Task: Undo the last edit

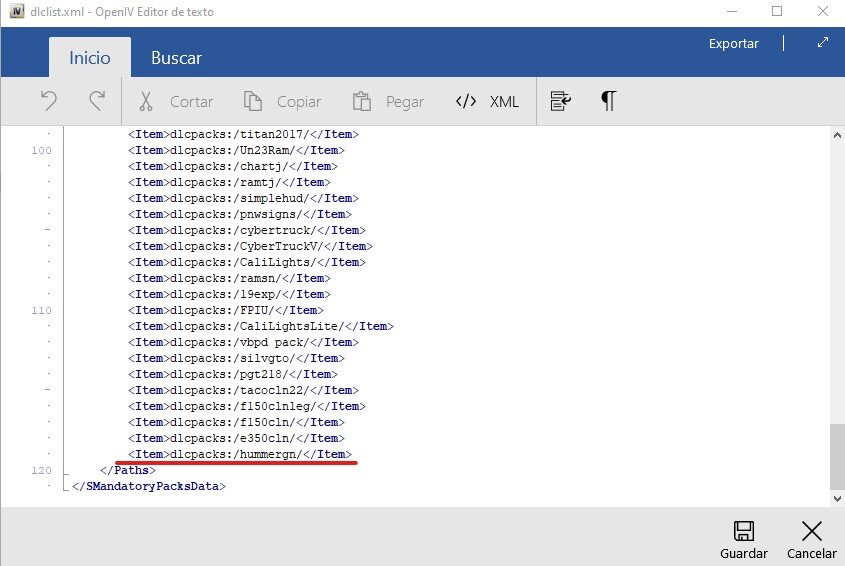Action: point(49,101)
